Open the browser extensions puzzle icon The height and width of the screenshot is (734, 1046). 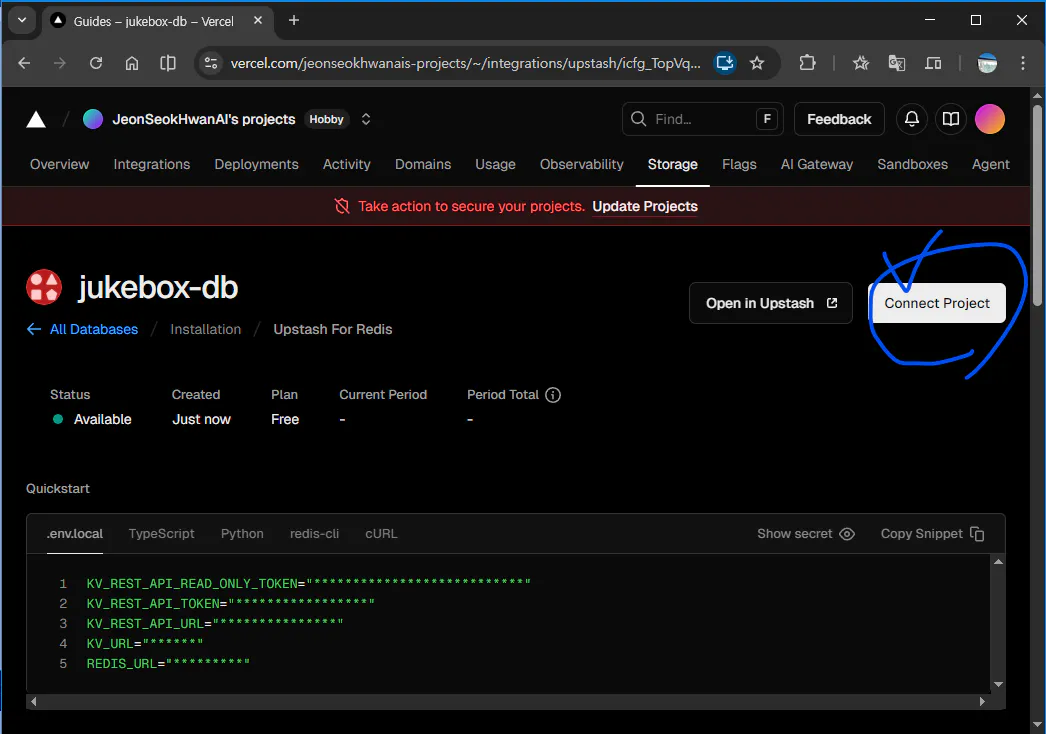(807, 63)
